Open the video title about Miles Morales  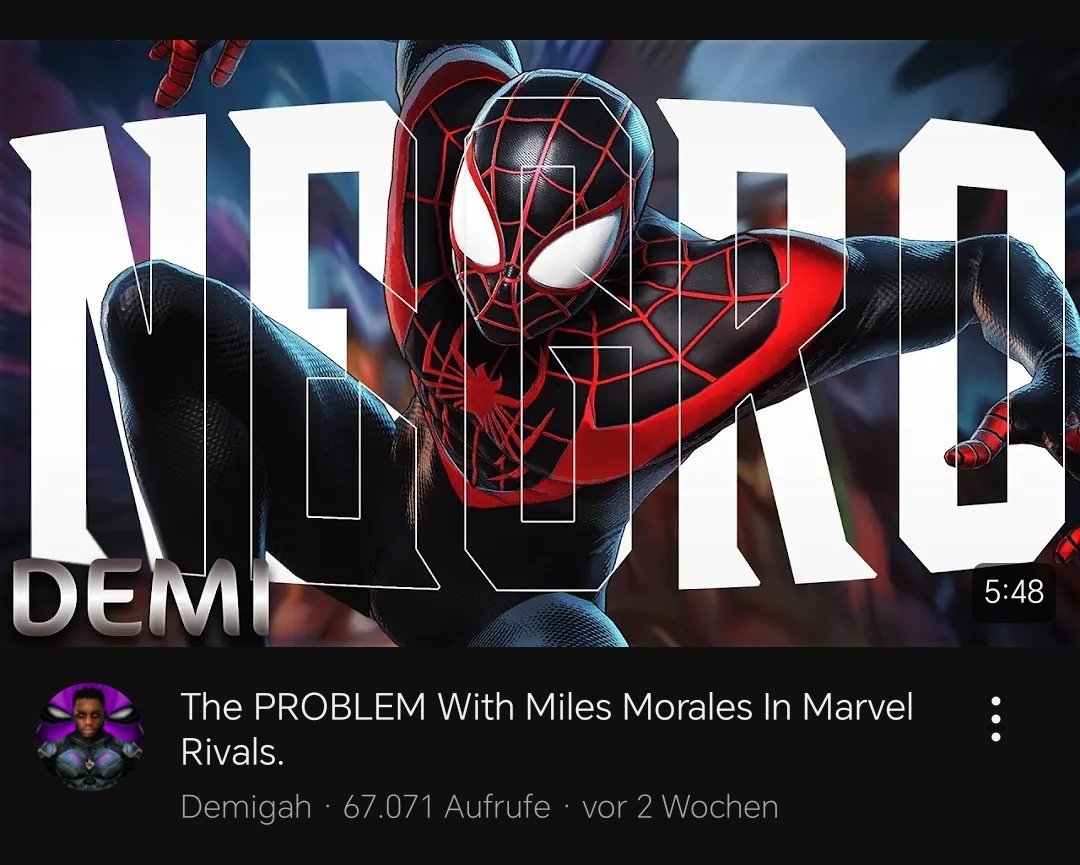click(x=547, y=730)
